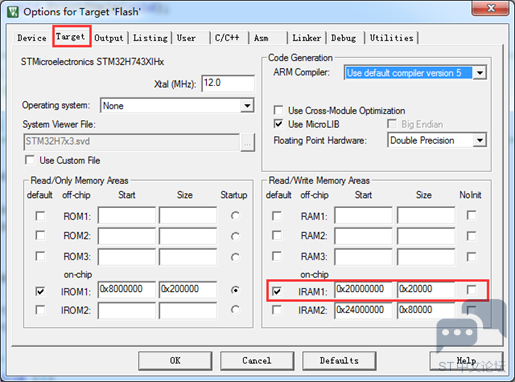Image resolution: width=515 pixels, height=382 pixels.
Task: Click the IRAM2 Size field
Action: [426, 311]
